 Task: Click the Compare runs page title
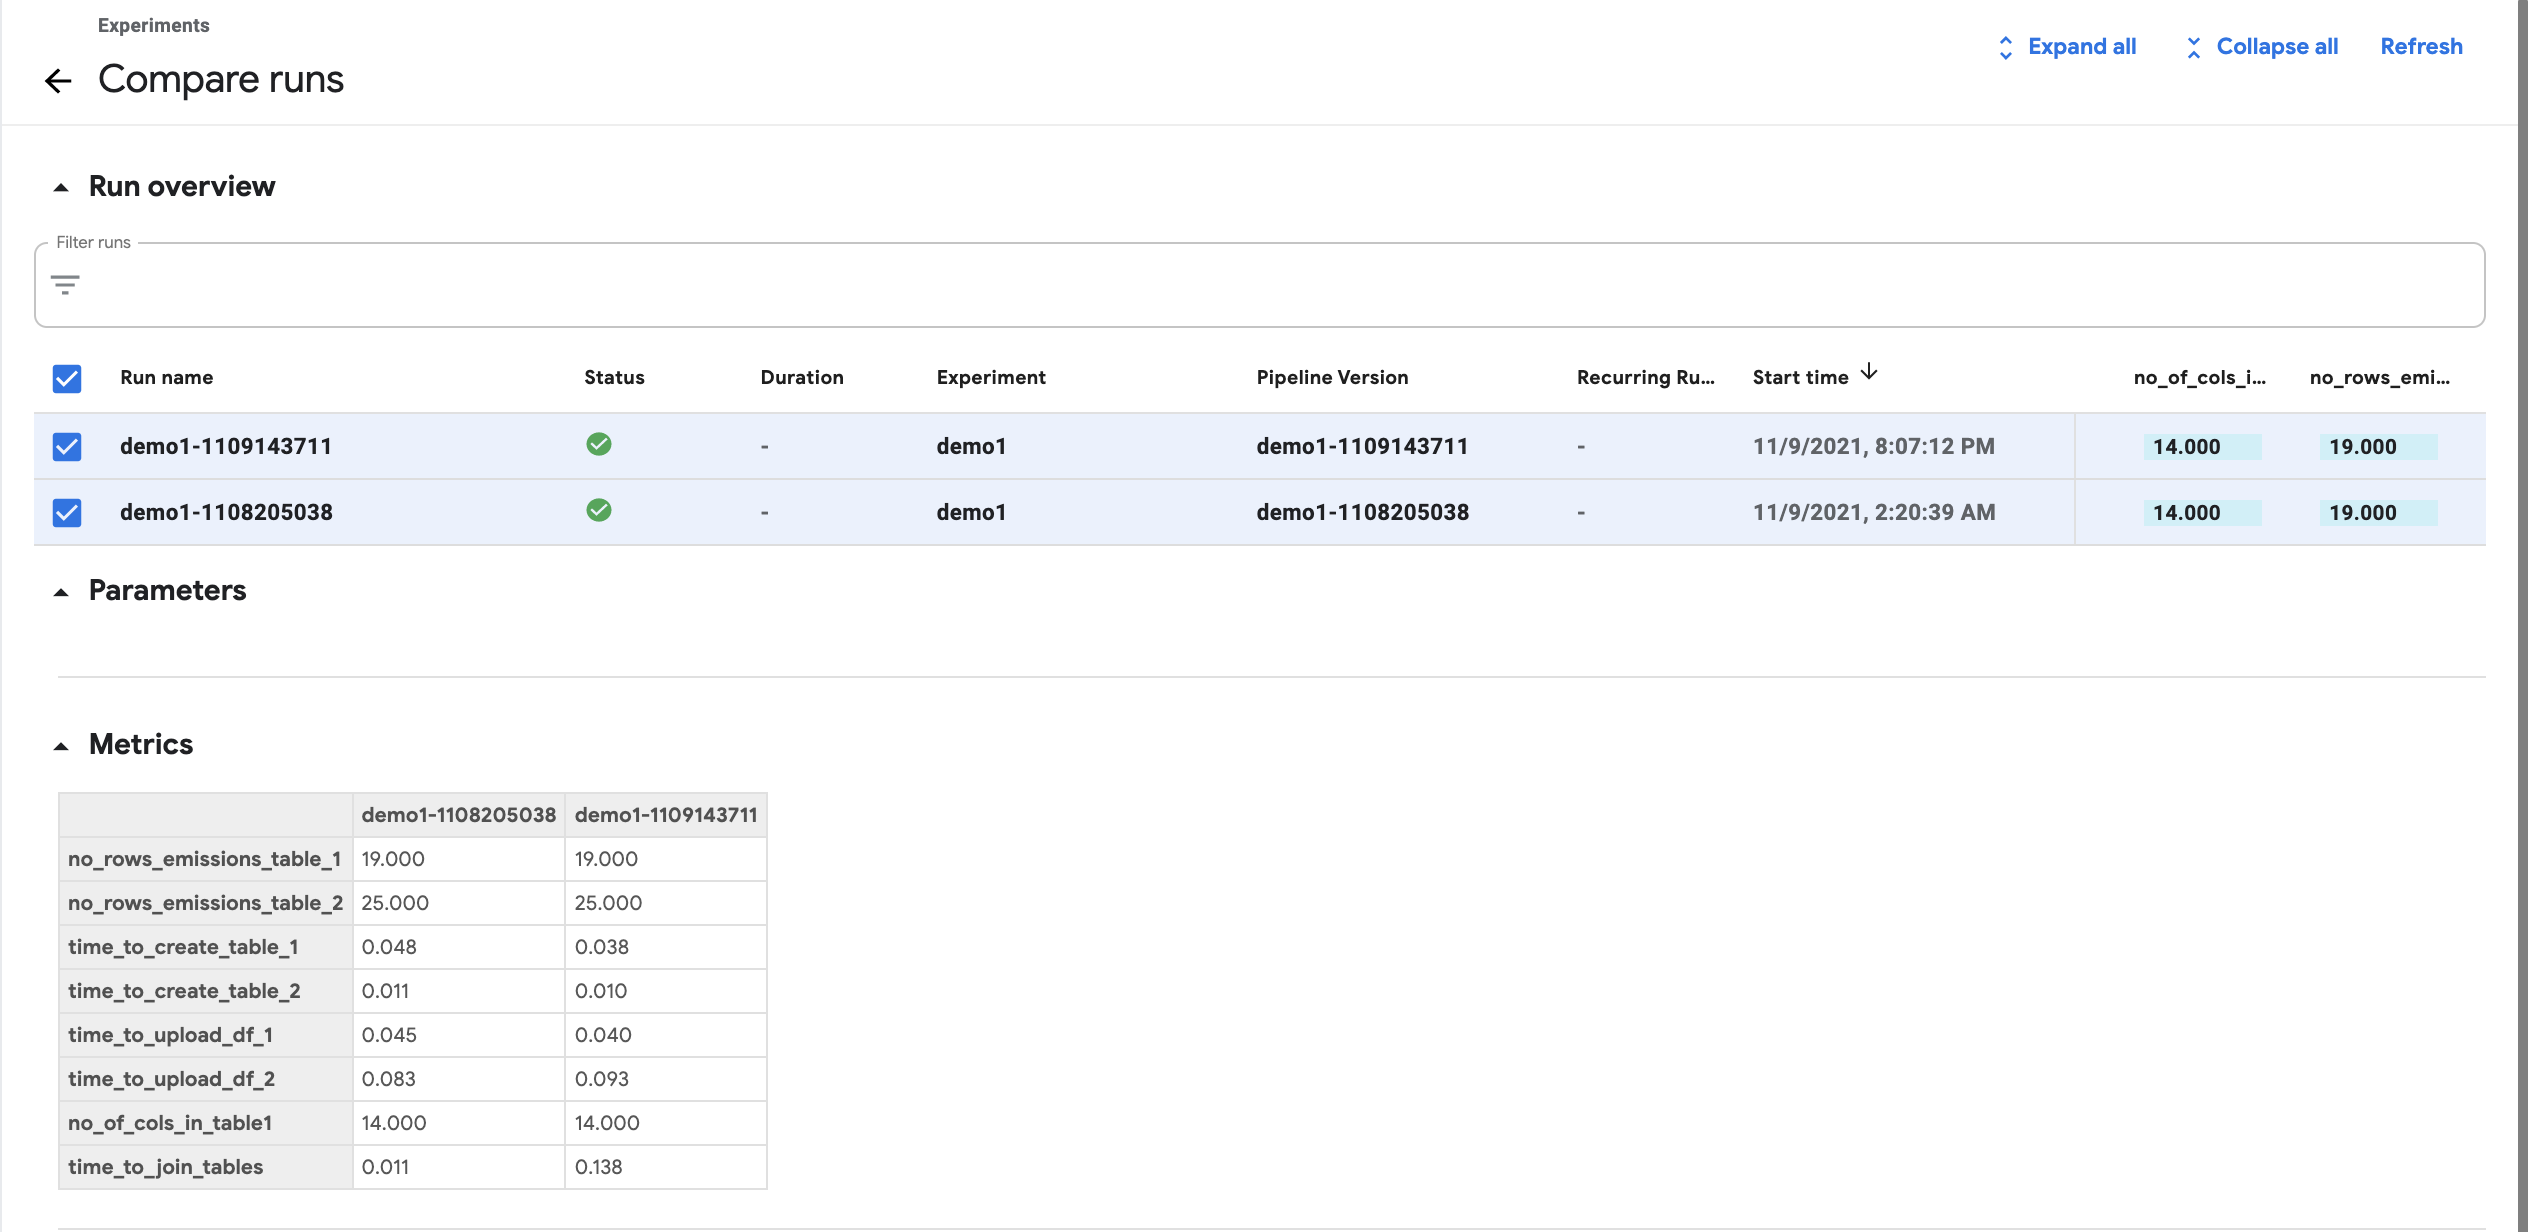pos(221,80)
